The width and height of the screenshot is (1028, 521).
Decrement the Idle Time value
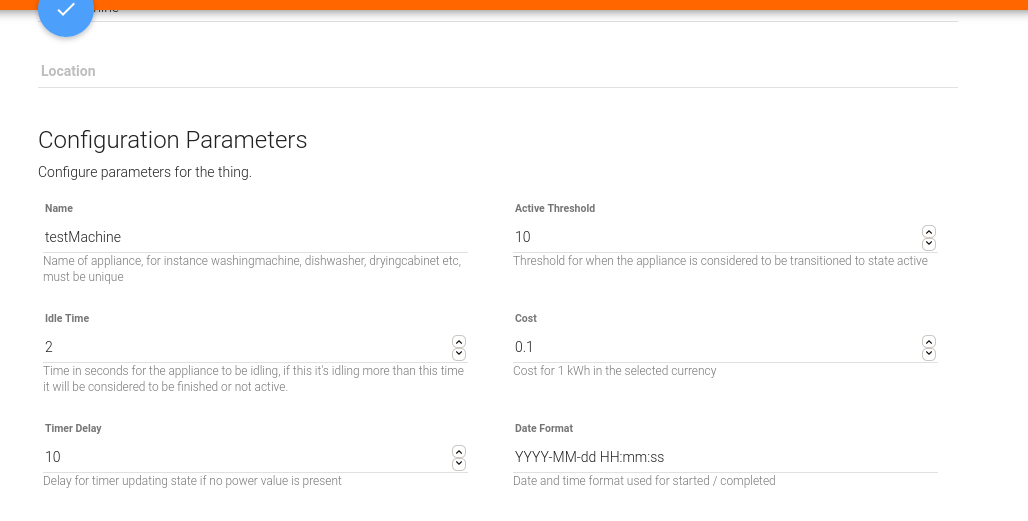pyautogui.click(x=458, y=354)
